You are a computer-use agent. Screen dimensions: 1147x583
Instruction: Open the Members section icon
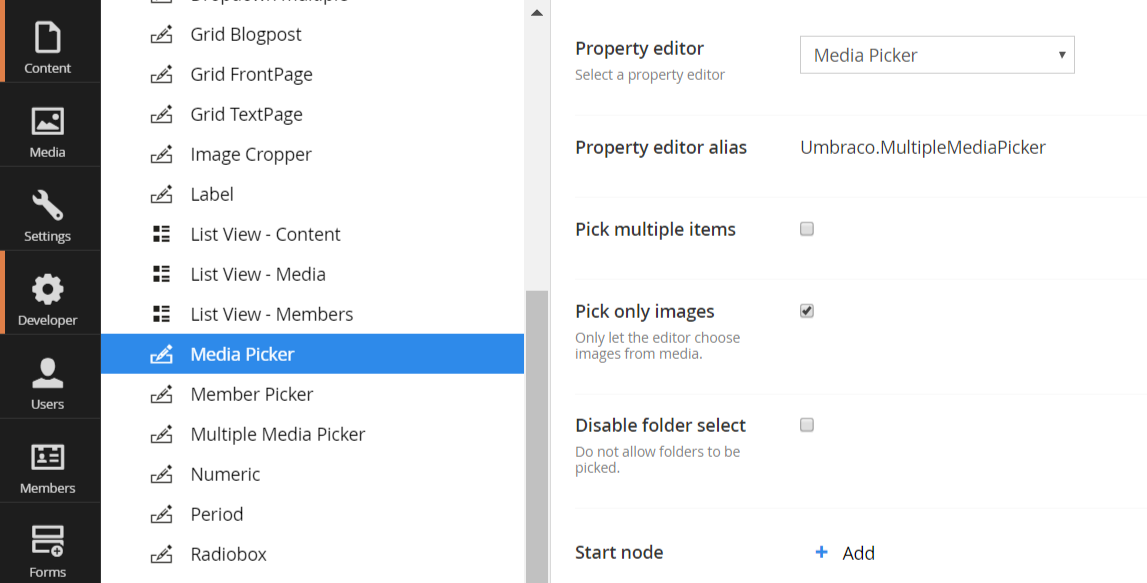[x=48, y=458]
